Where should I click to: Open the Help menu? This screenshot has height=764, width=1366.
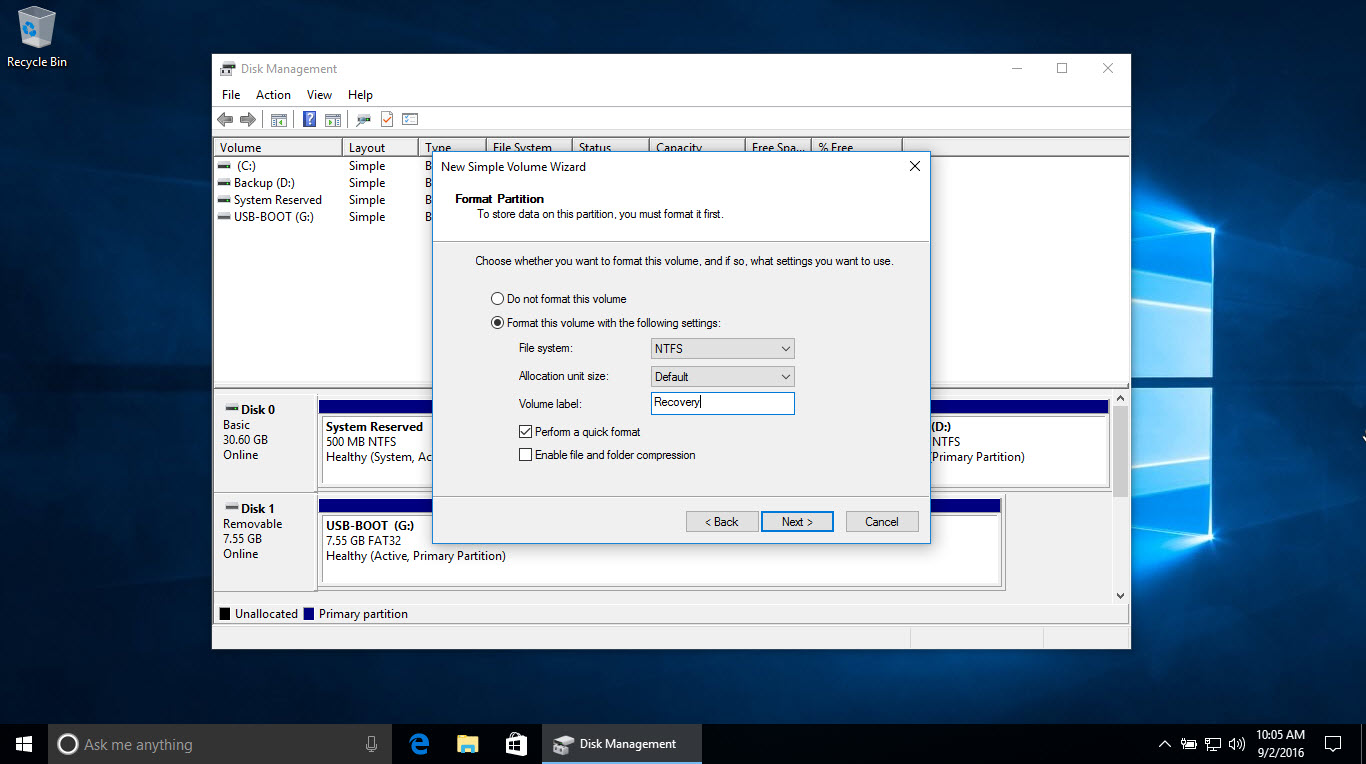pos(360,95)
